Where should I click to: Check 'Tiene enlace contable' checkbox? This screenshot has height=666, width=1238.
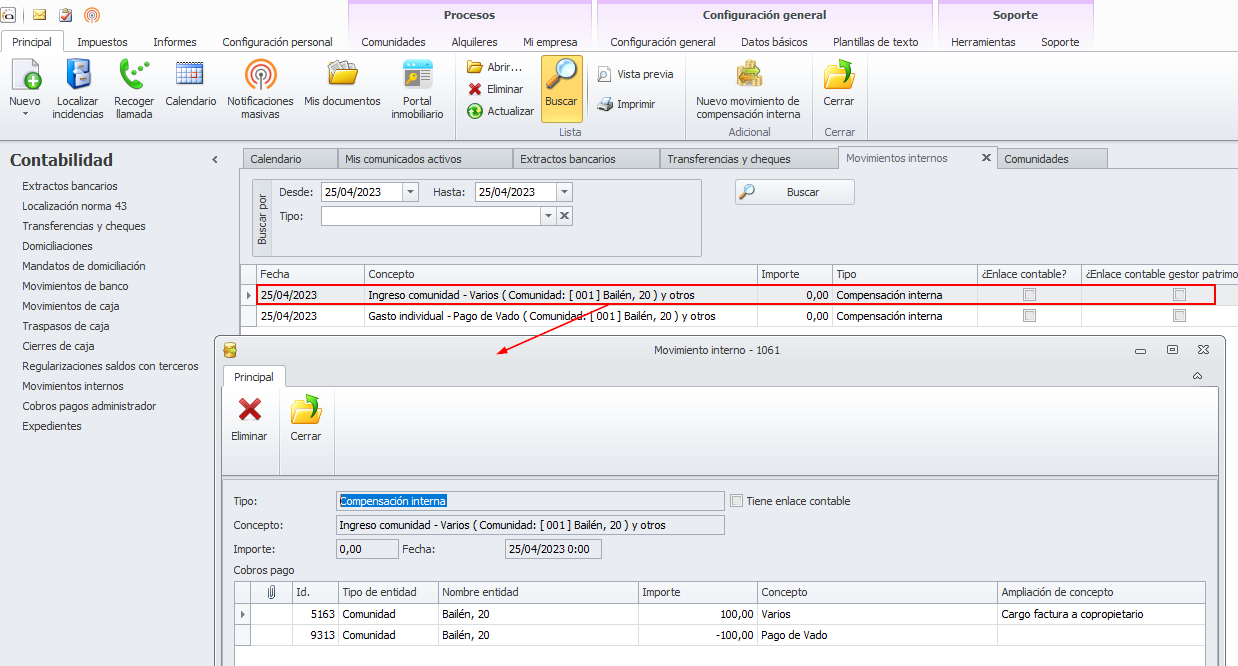tap(737, 501)
